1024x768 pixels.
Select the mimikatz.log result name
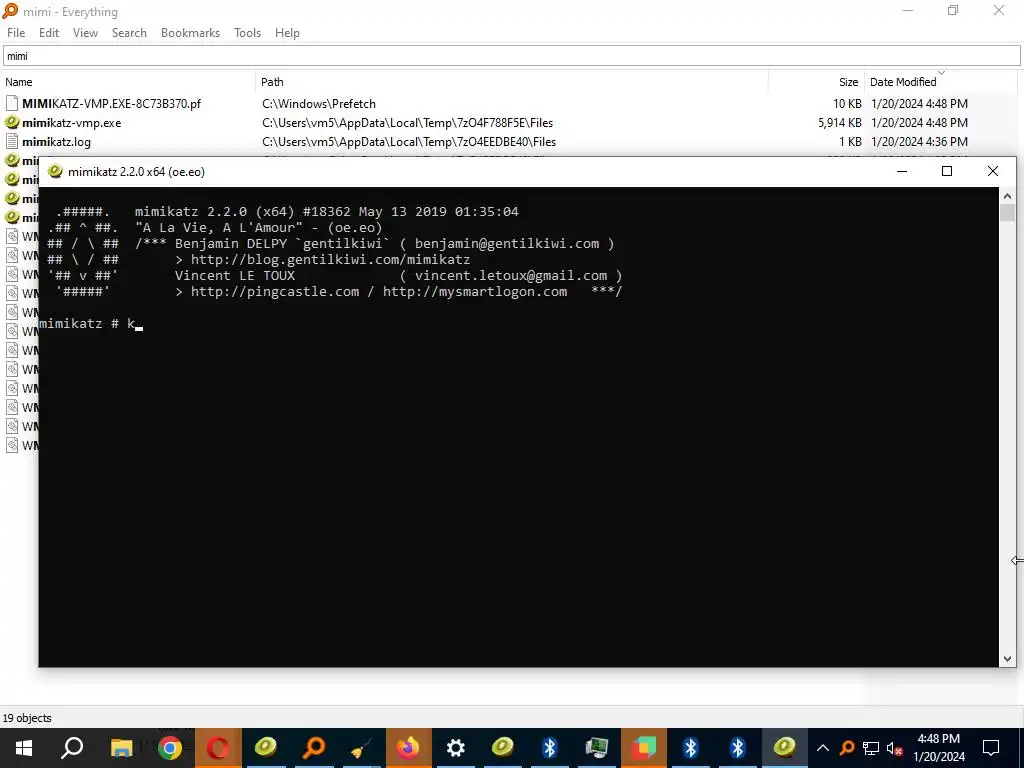point(56,142)
